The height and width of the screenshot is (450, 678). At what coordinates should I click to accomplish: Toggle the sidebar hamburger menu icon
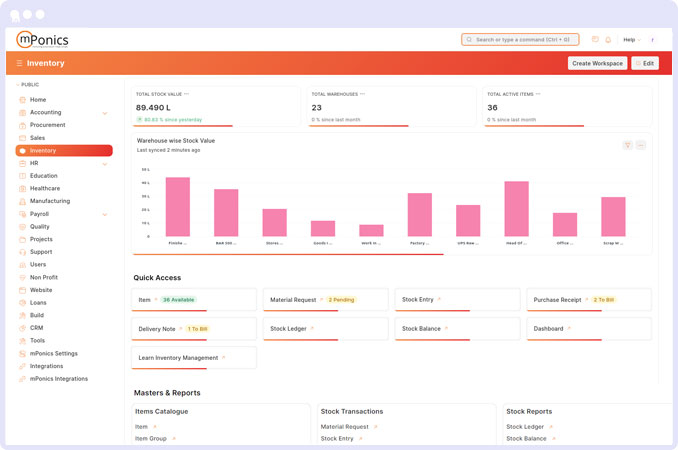click(19, 63)
